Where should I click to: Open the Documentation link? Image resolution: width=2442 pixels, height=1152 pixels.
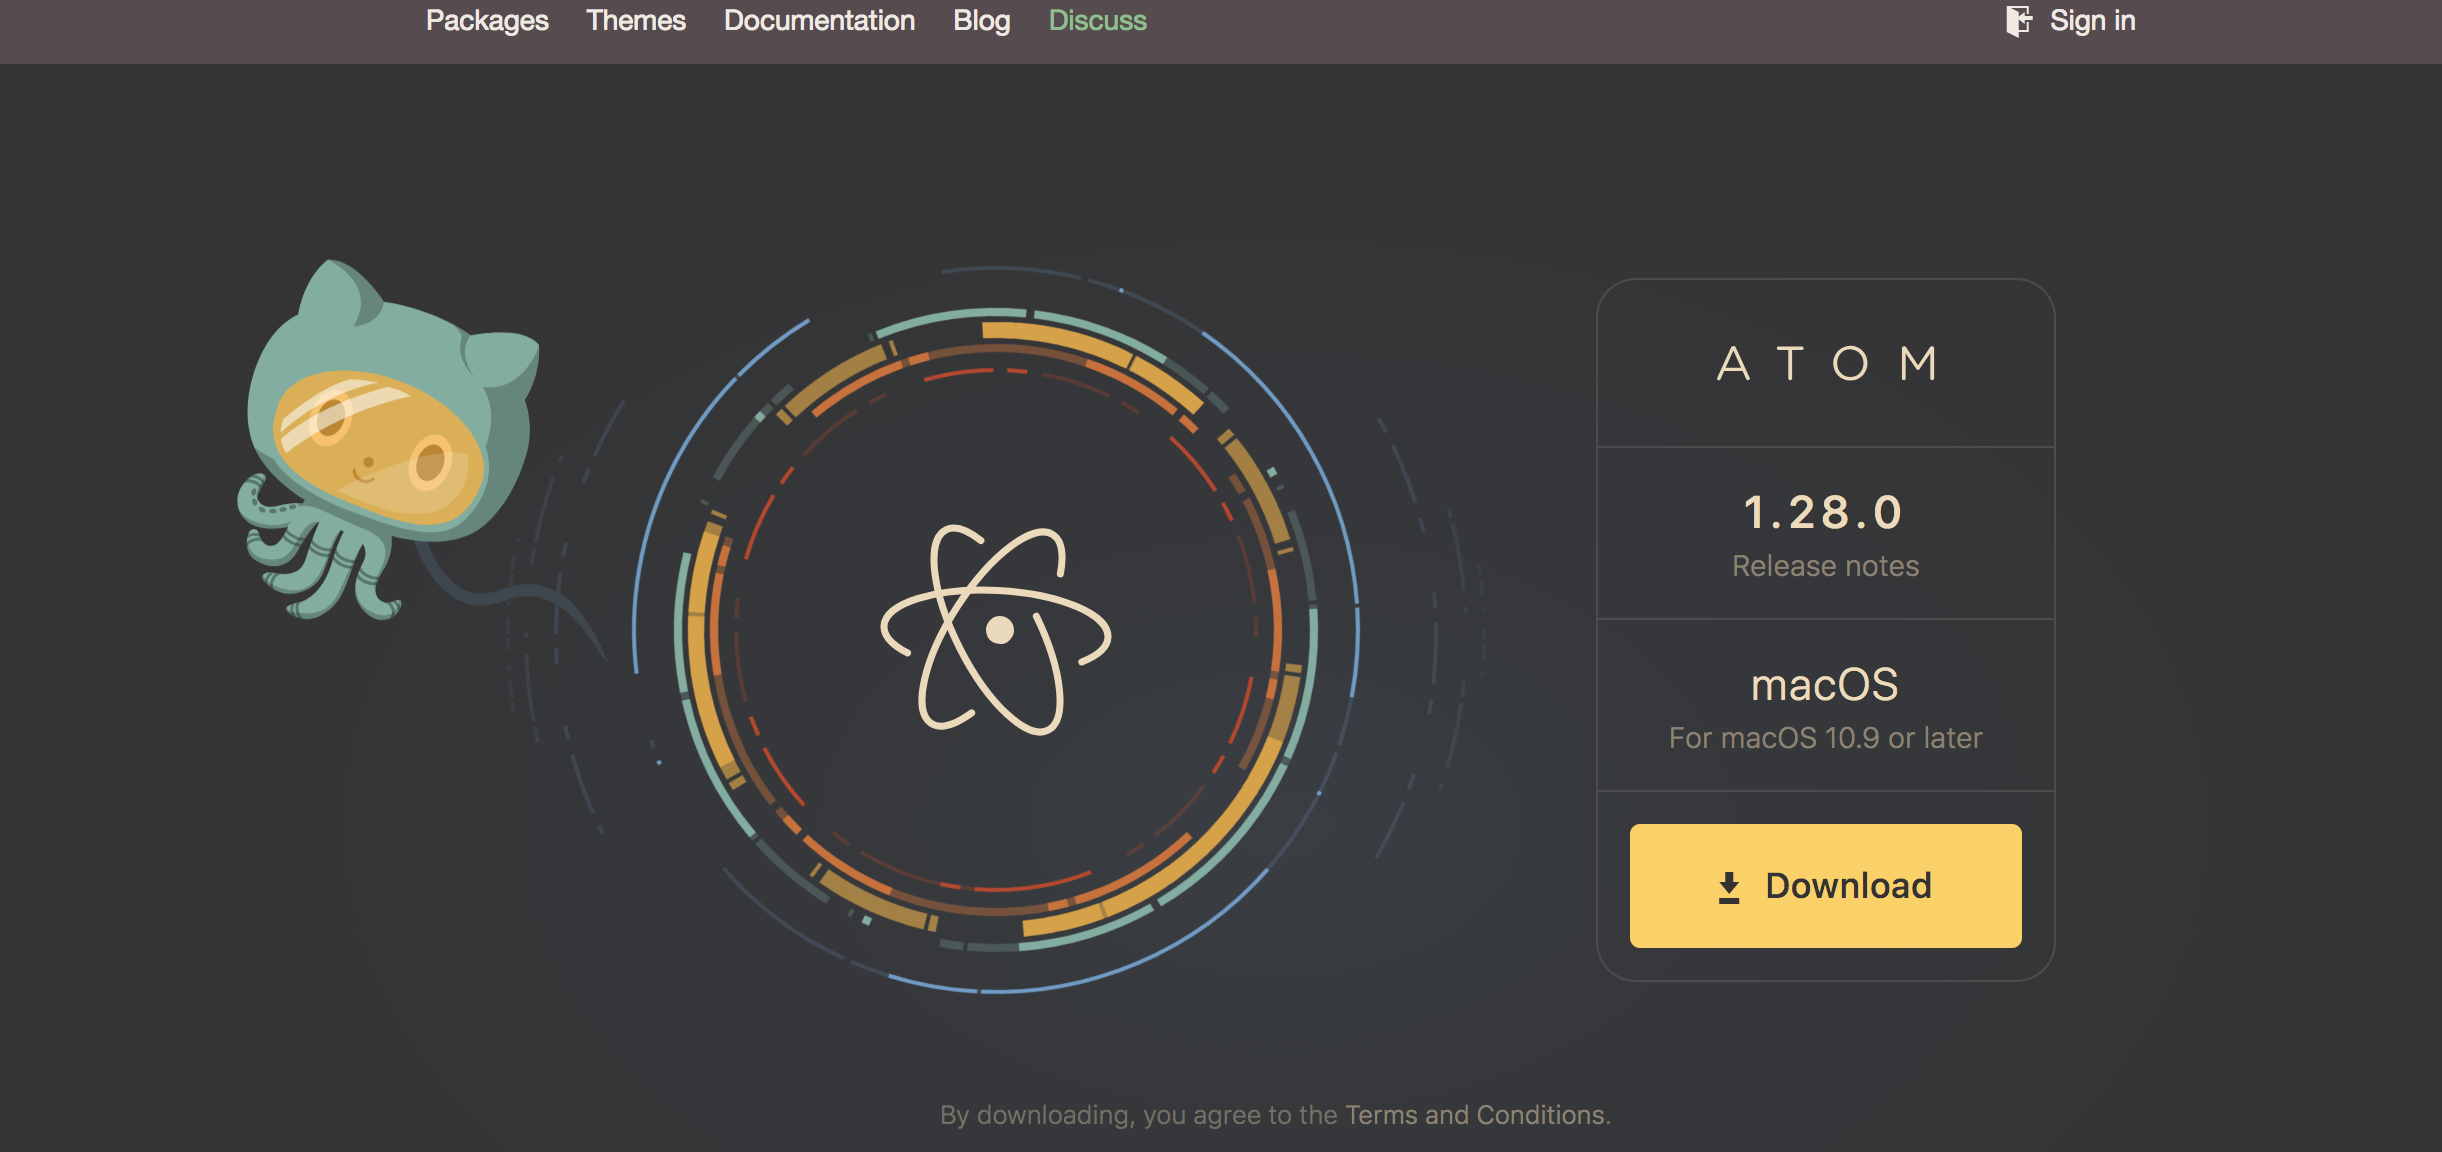(x=819, y=20)
